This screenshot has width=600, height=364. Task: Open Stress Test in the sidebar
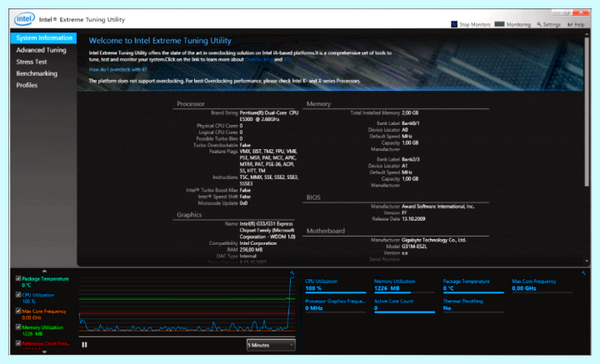[x=31, y=62]
